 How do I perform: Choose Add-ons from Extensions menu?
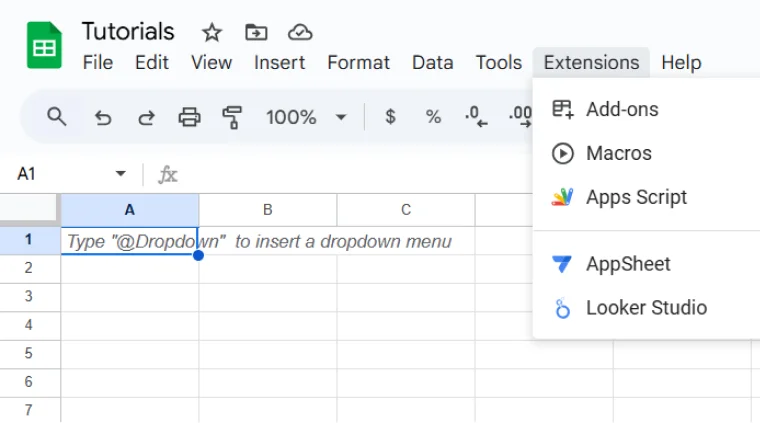pos(646,110)
